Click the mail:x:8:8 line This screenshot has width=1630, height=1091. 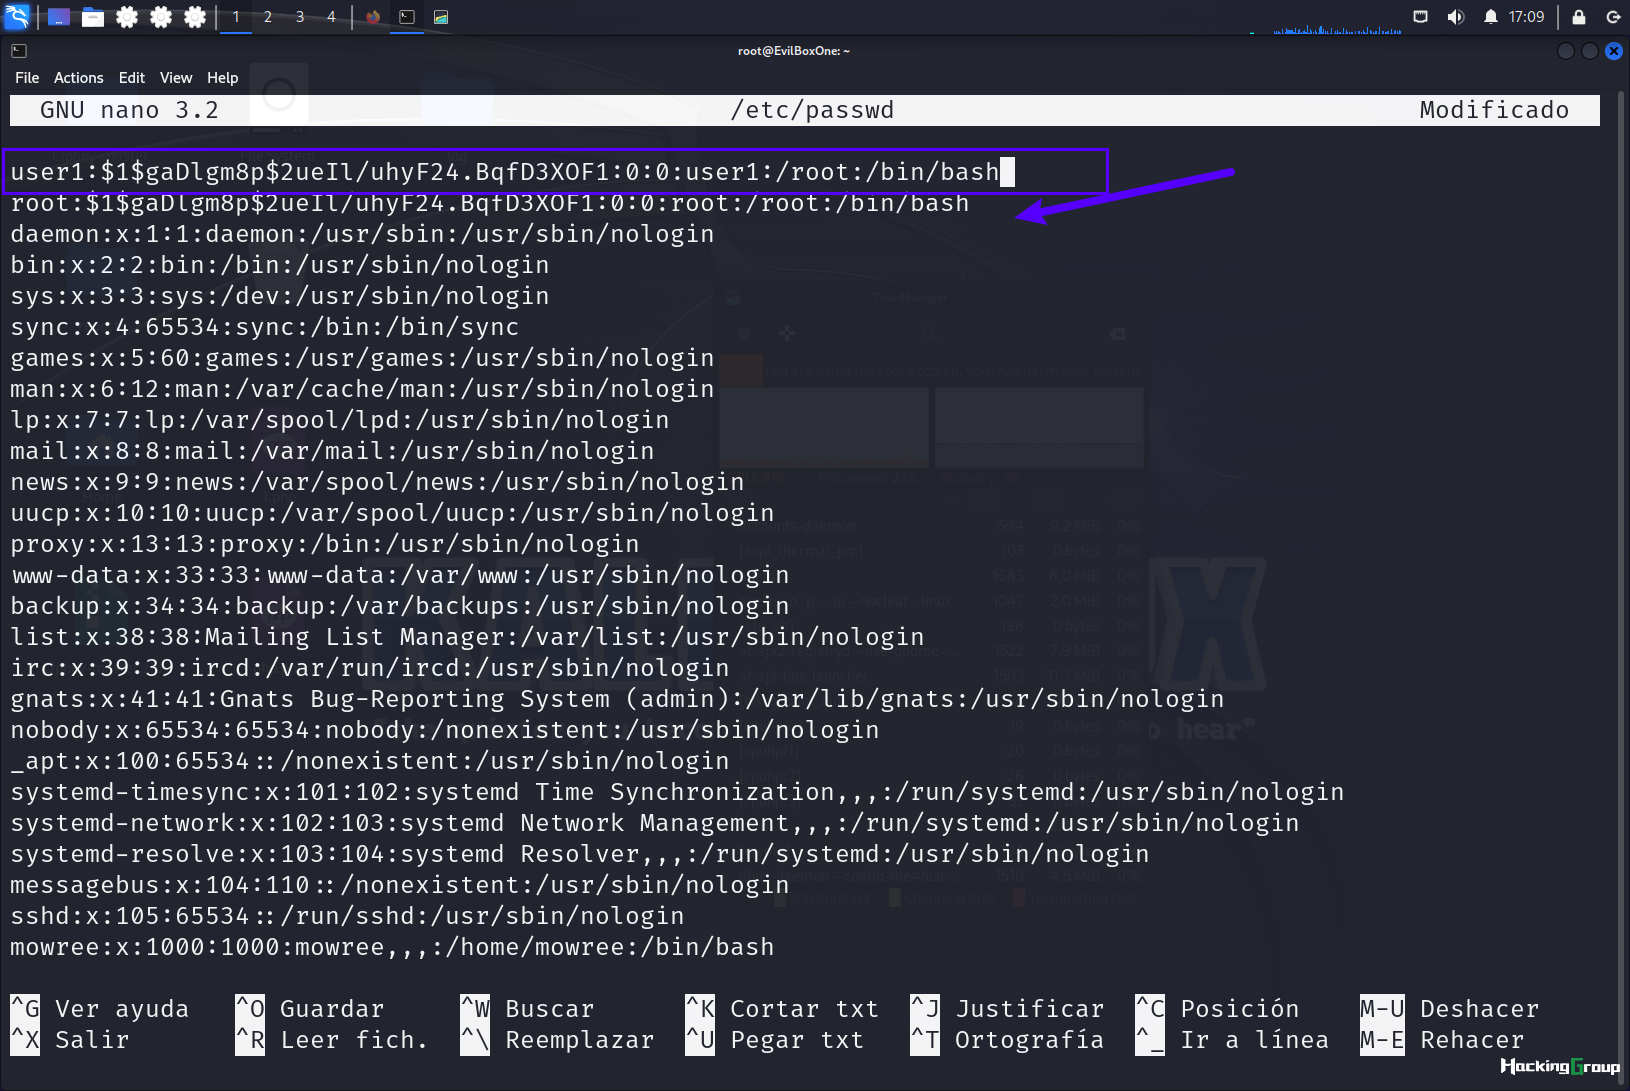point(332,451)
